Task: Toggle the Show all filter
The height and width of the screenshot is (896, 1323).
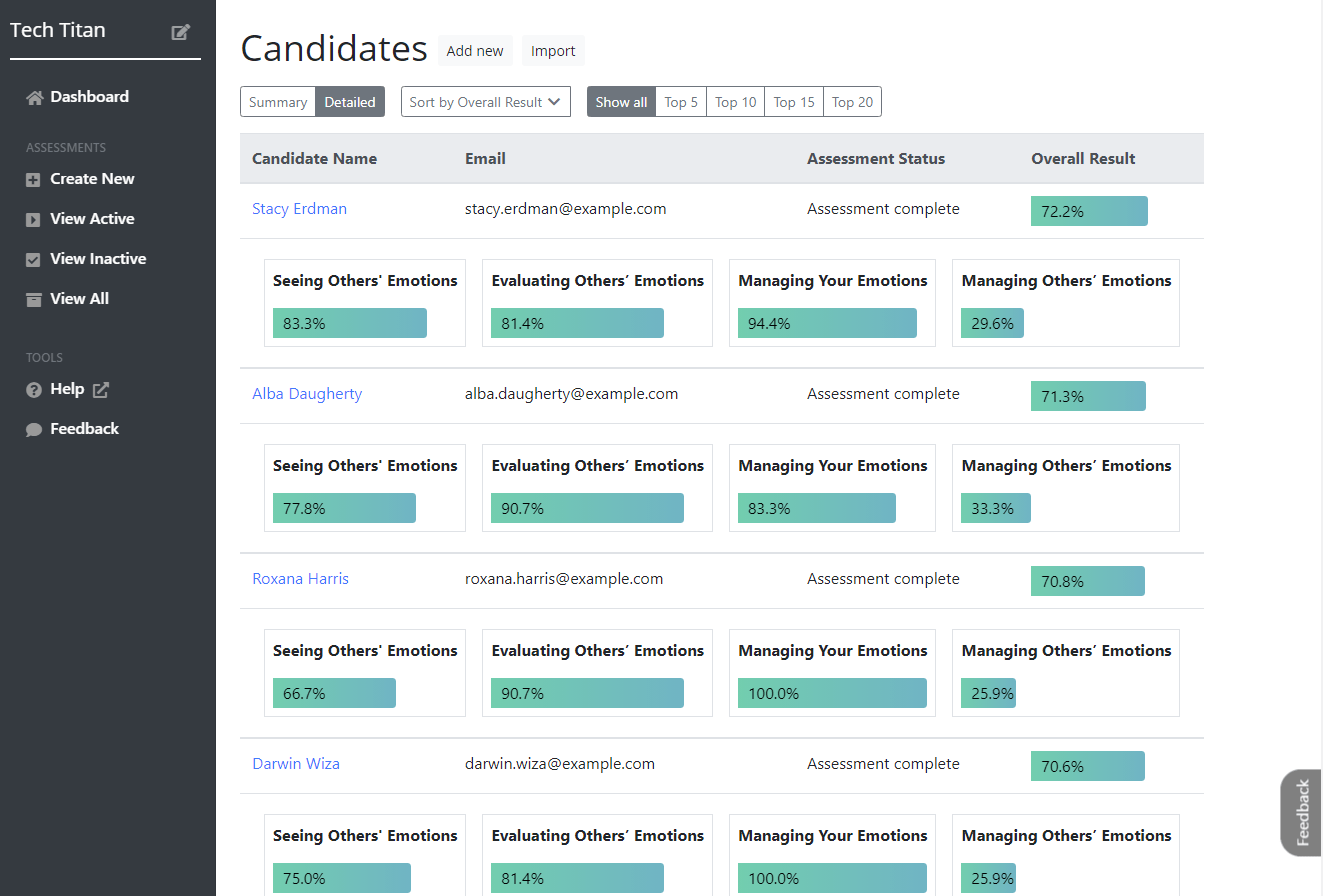Action: (x=620, y=101)
